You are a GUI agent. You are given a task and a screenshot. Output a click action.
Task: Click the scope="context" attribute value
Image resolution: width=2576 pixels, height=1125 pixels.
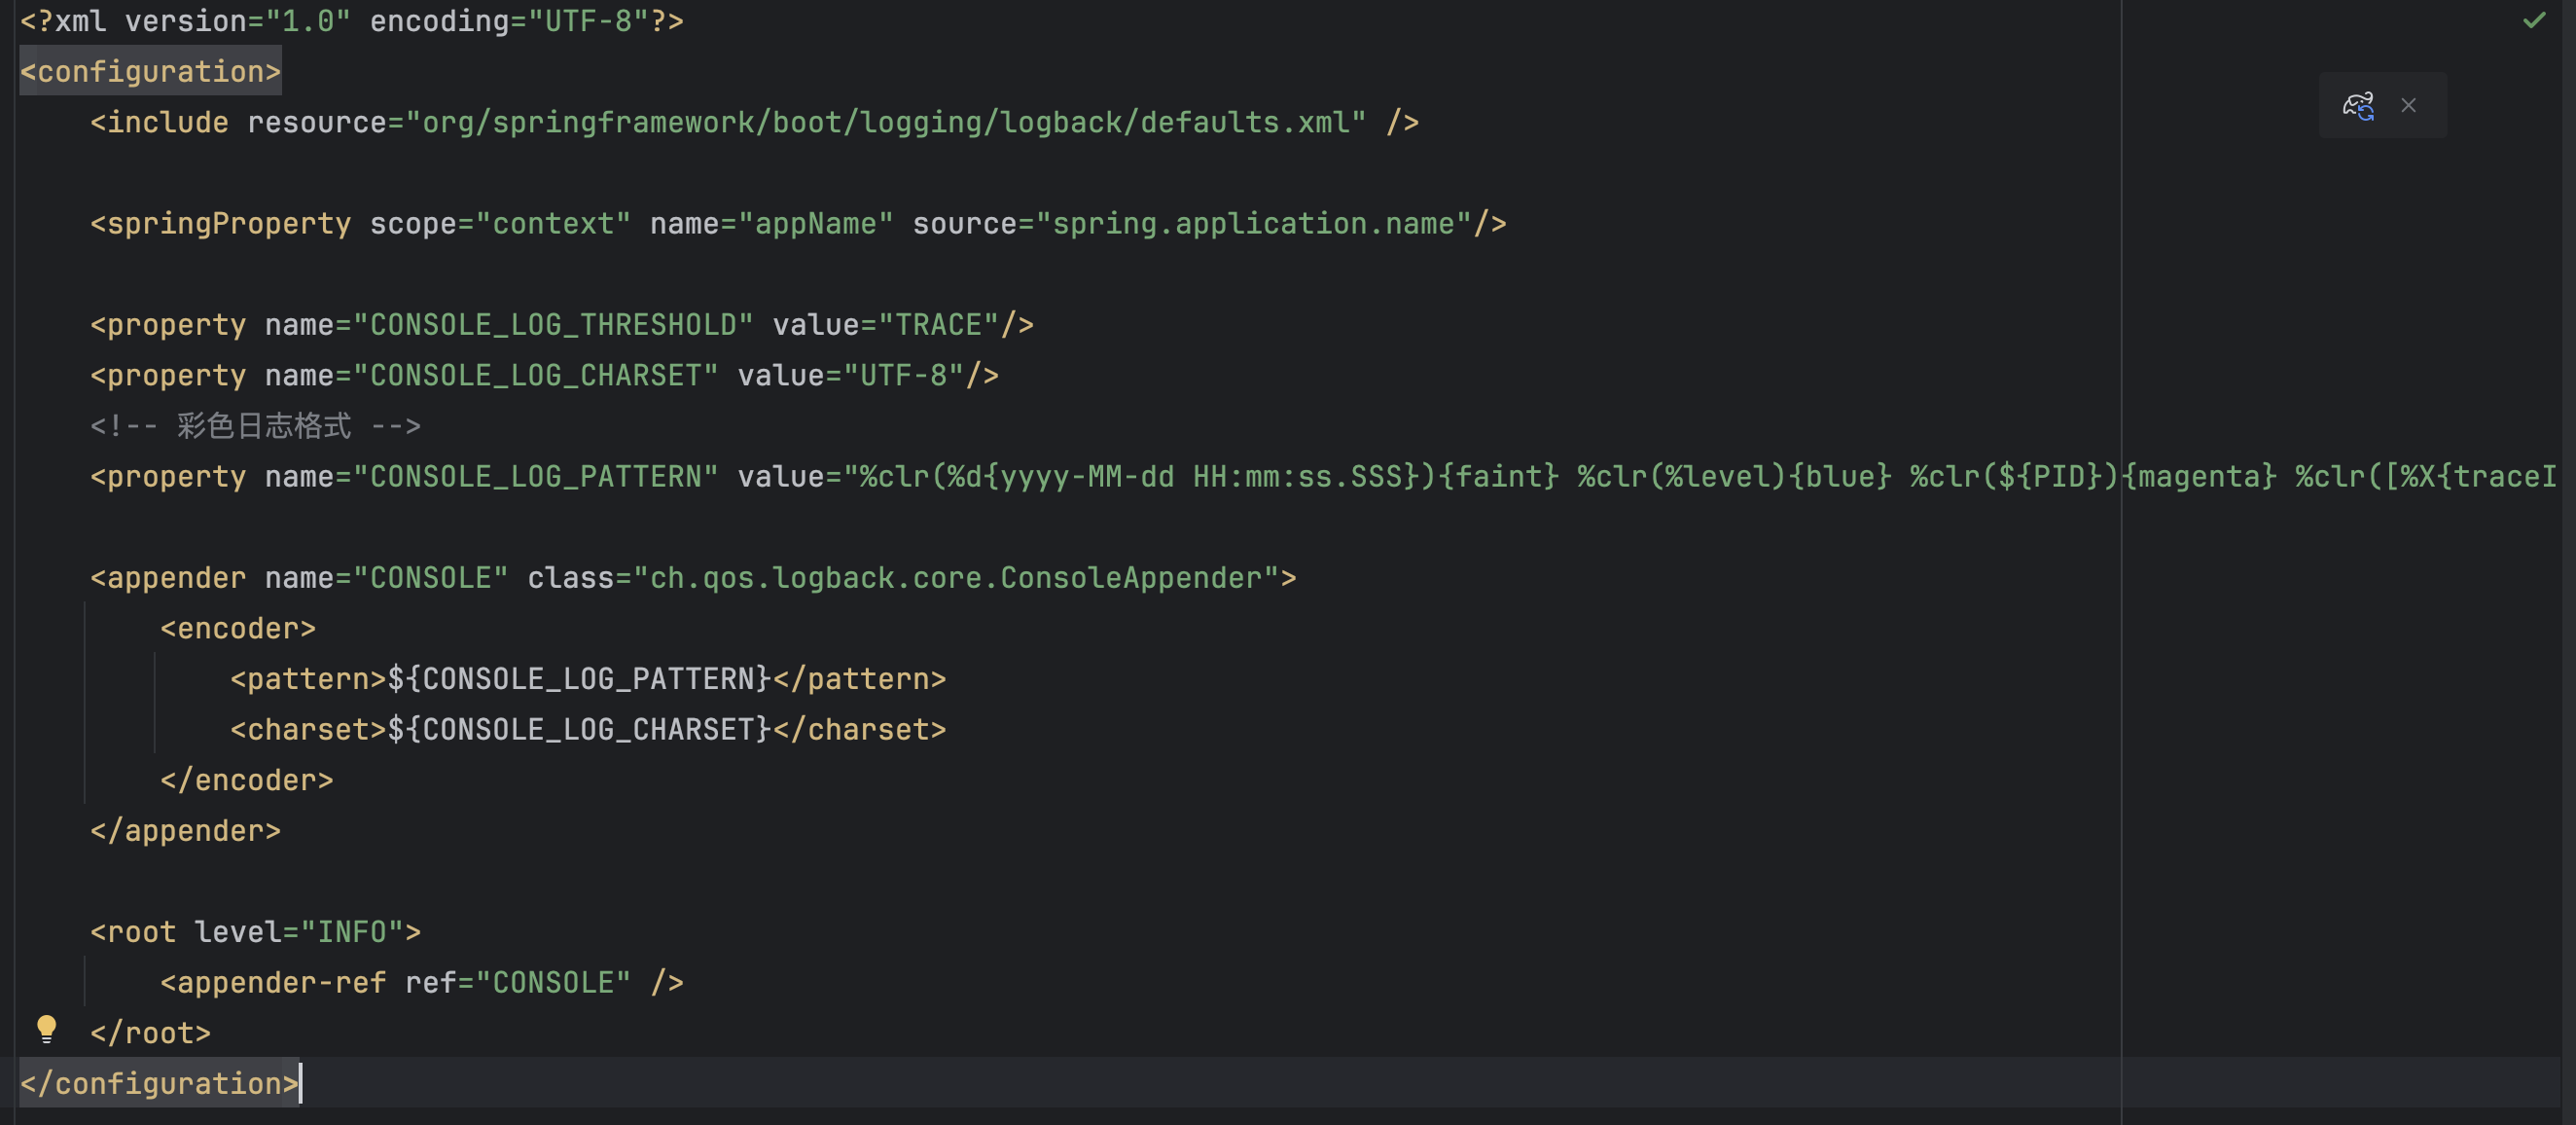point(553,223)
